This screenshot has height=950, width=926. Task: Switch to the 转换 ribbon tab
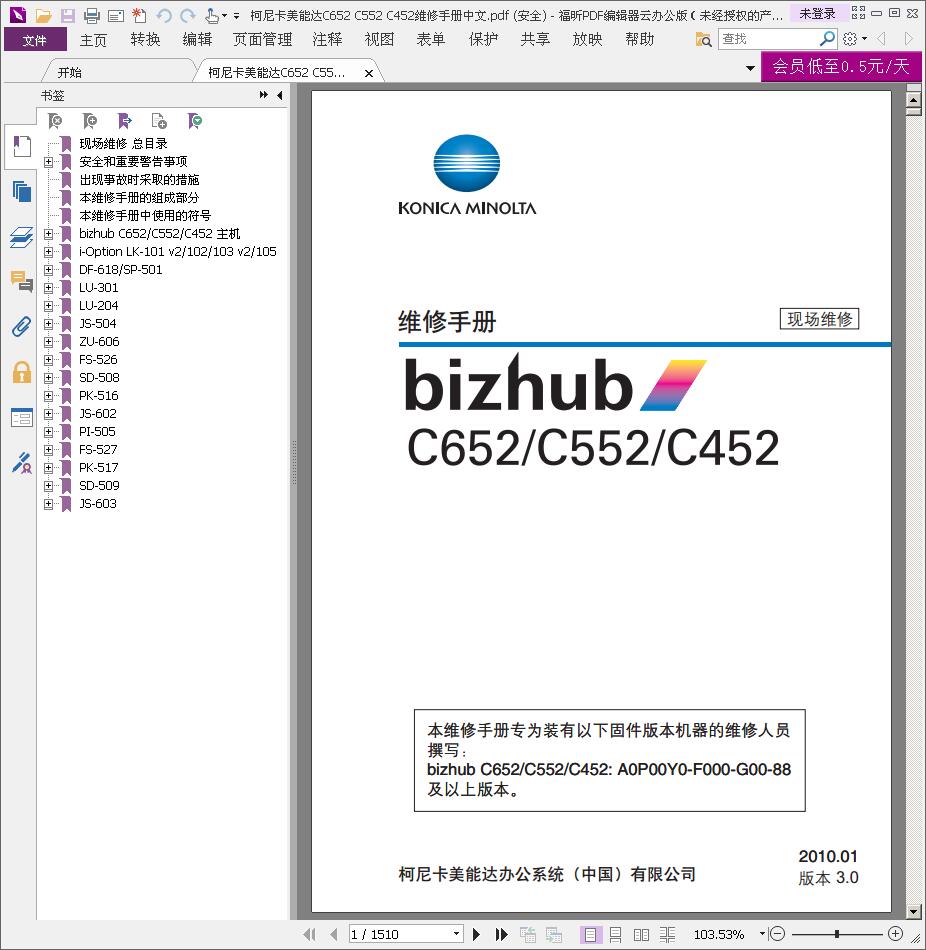pos(145,40)
